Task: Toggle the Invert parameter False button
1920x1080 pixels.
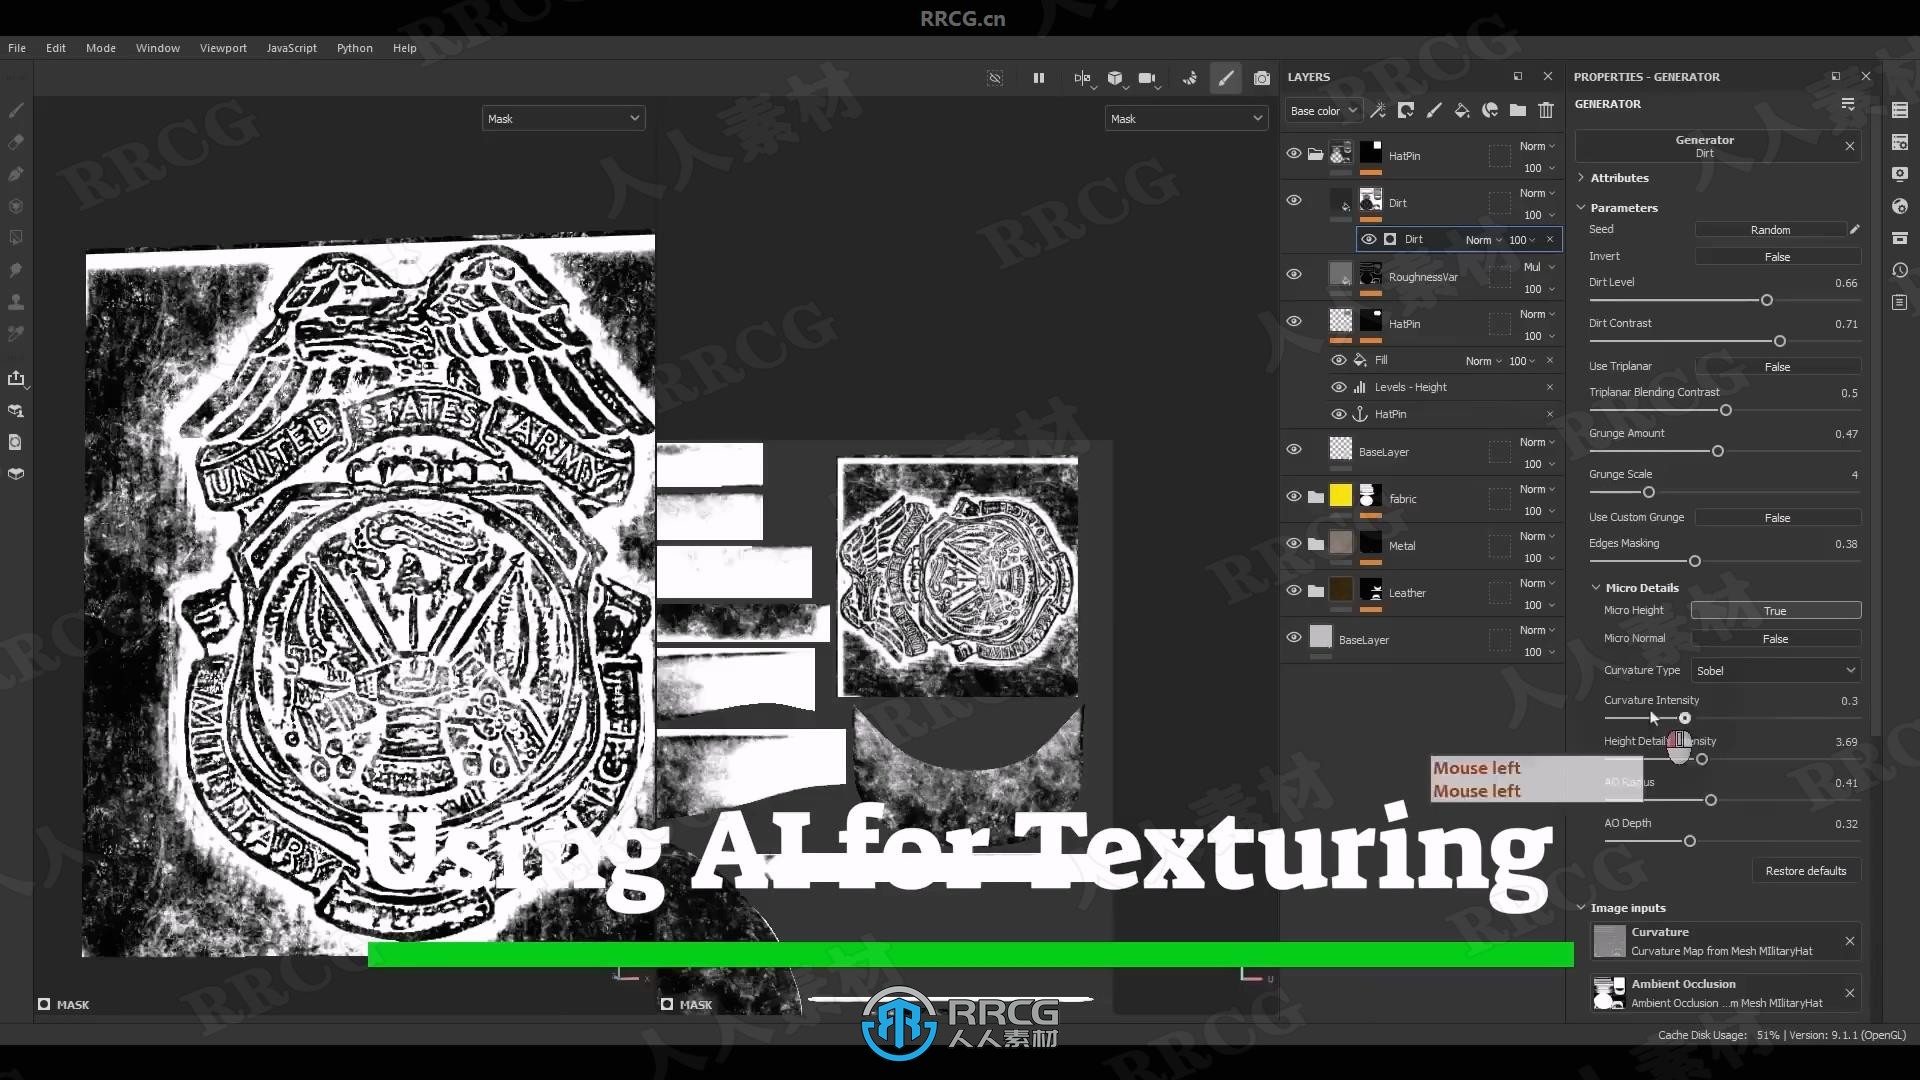Action: pyautogui.click(x=1777, y=257)
